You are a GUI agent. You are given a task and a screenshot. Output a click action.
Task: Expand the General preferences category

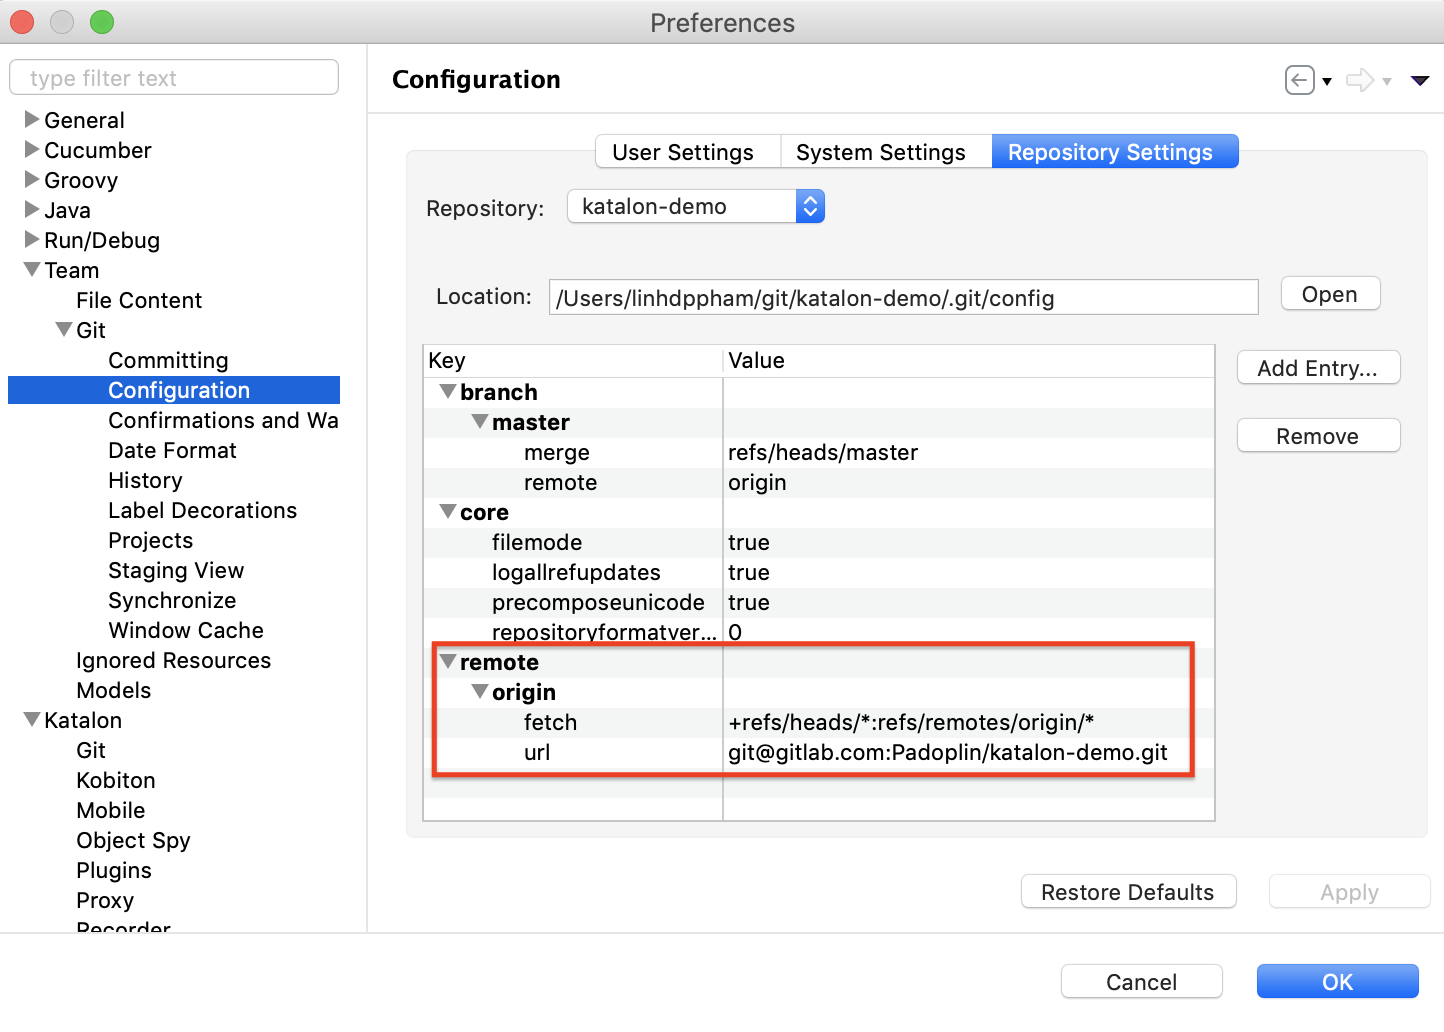31,120
